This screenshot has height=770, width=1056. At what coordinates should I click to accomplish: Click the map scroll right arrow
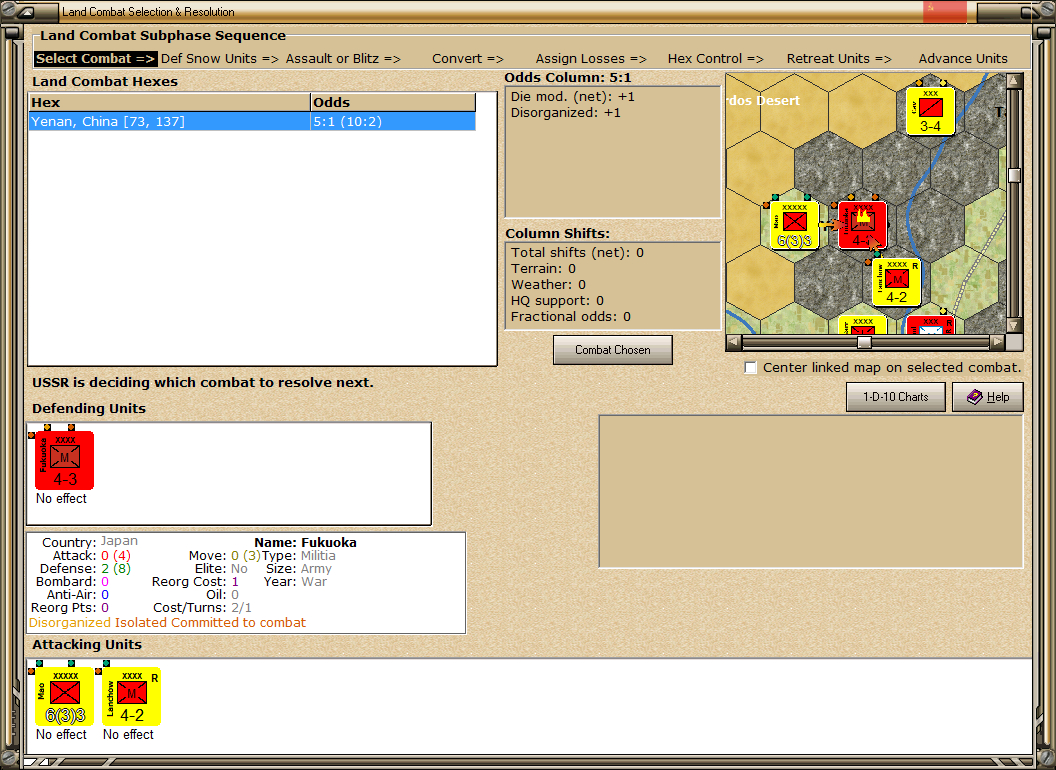(997, 342)
